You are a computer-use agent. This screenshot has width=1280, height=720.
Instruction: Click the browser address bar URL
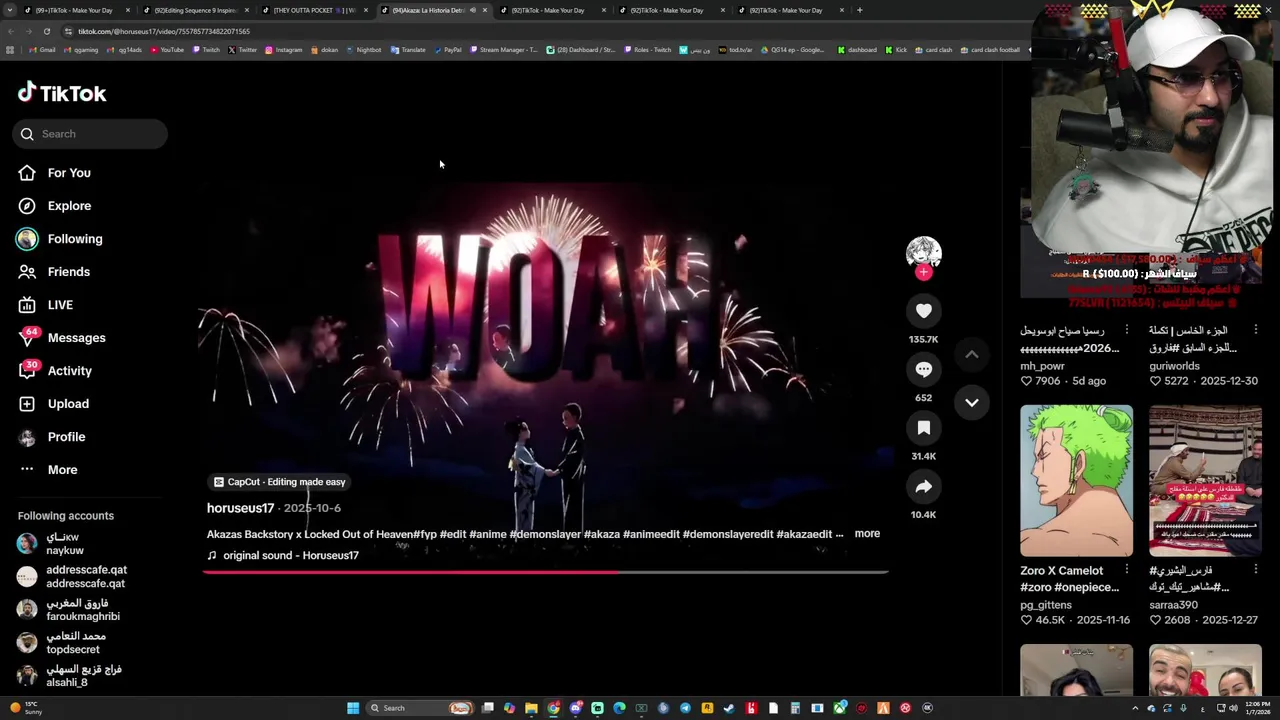click(x=164, y=31)
